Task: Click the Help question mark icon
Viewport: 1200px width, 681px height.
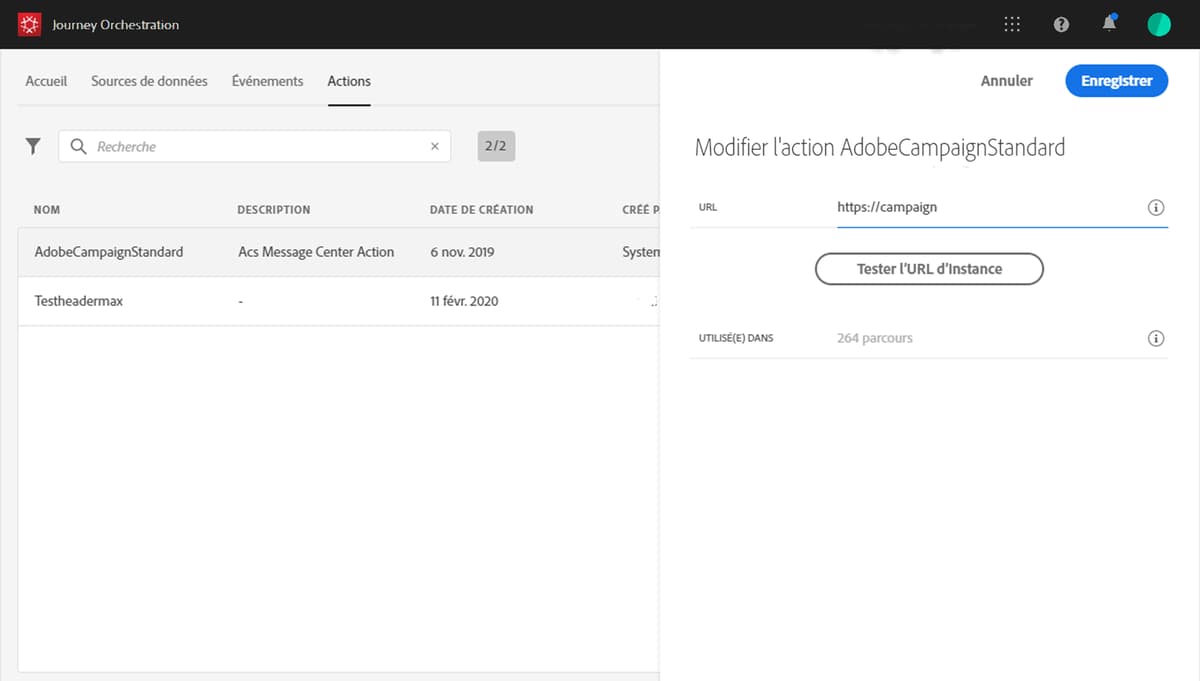Action: click(x=1060, y=24)
